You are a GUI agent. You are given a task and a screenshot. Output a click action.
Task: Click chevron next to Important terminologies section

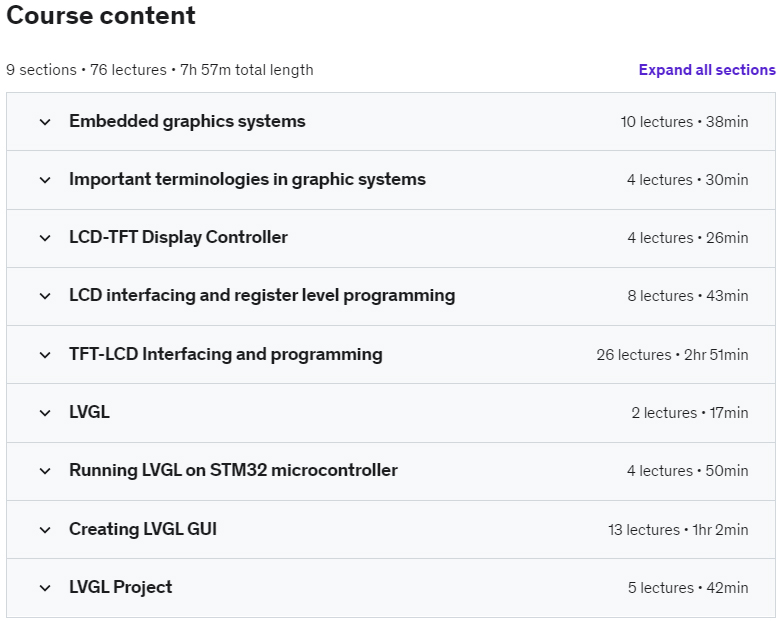[45, 180]
